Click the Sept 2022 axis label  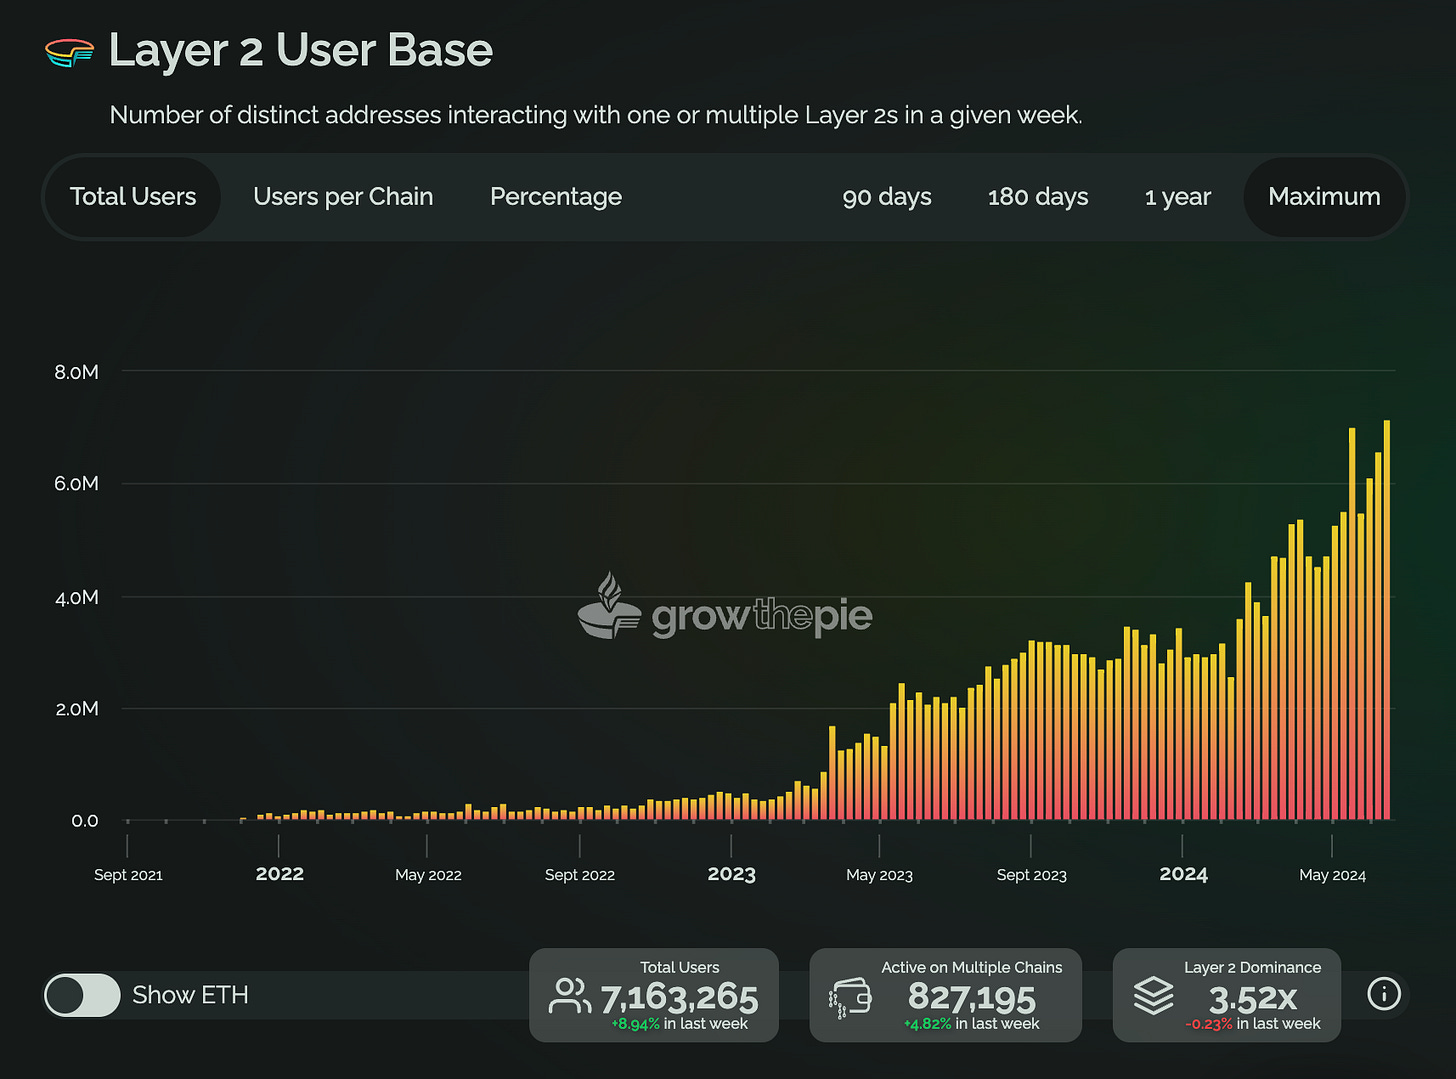pyautogui.click(x=580, y=875)
